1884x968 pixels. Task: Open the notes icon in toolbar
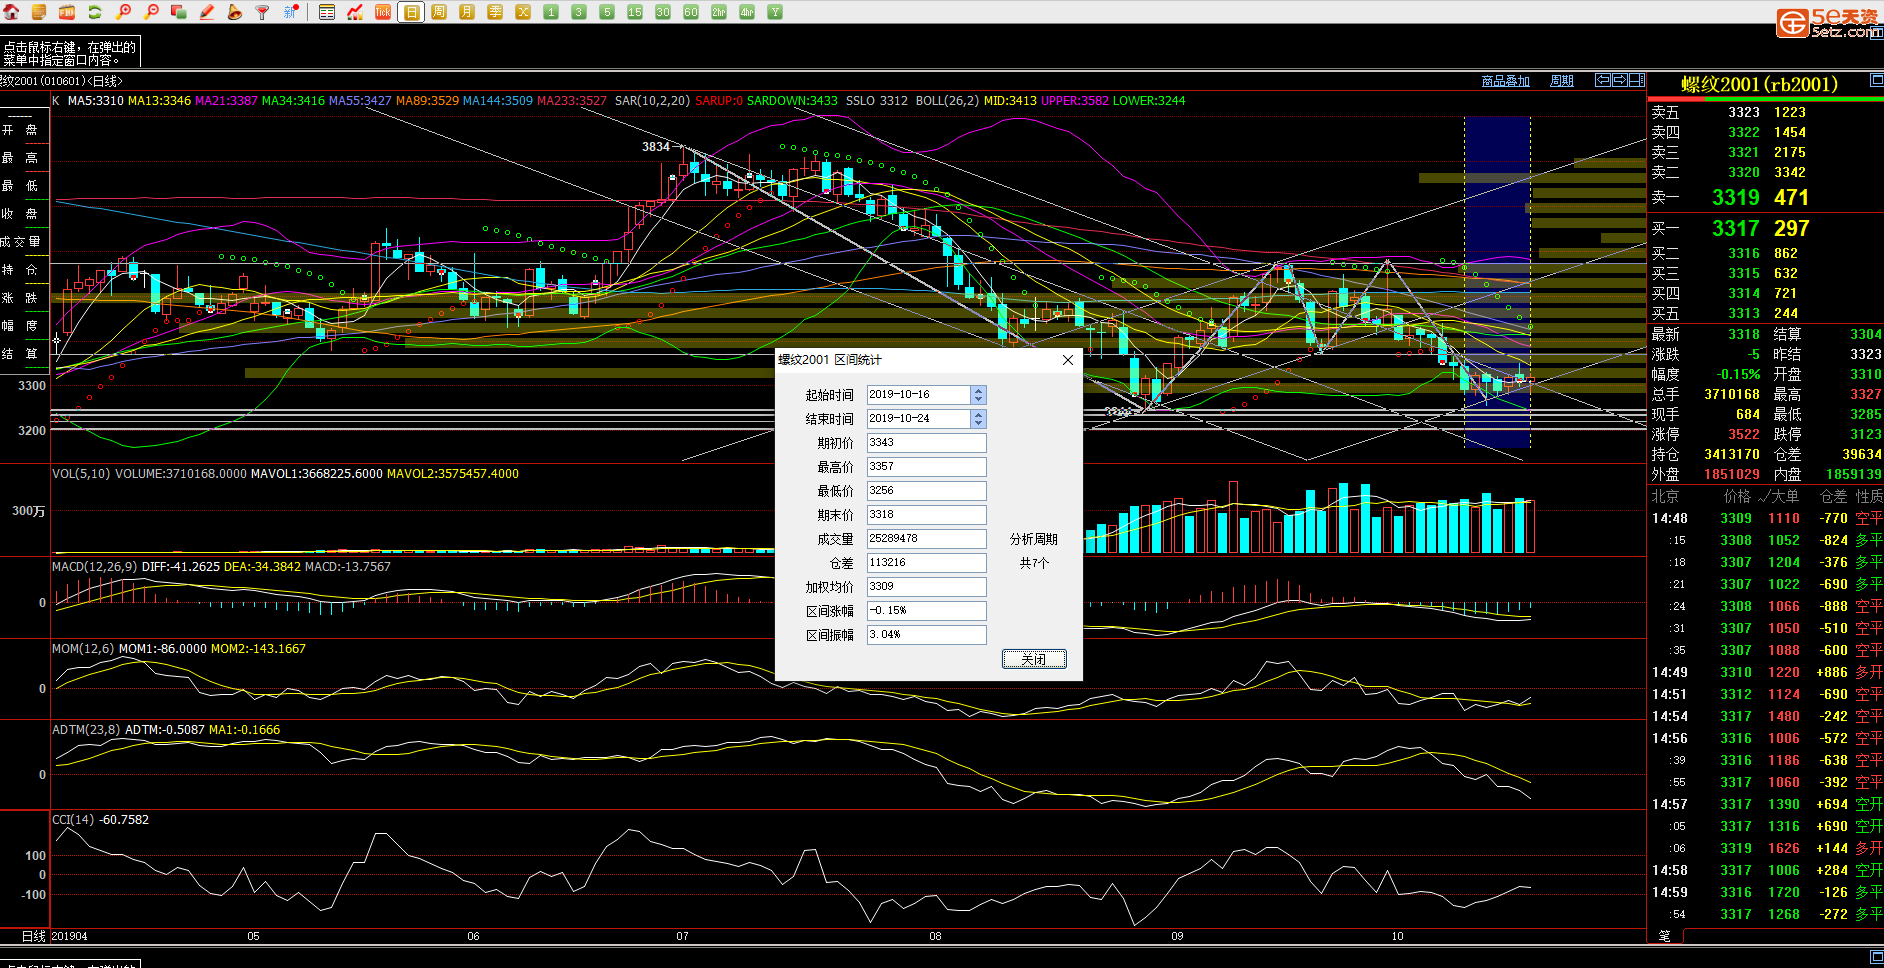[39, 12]
